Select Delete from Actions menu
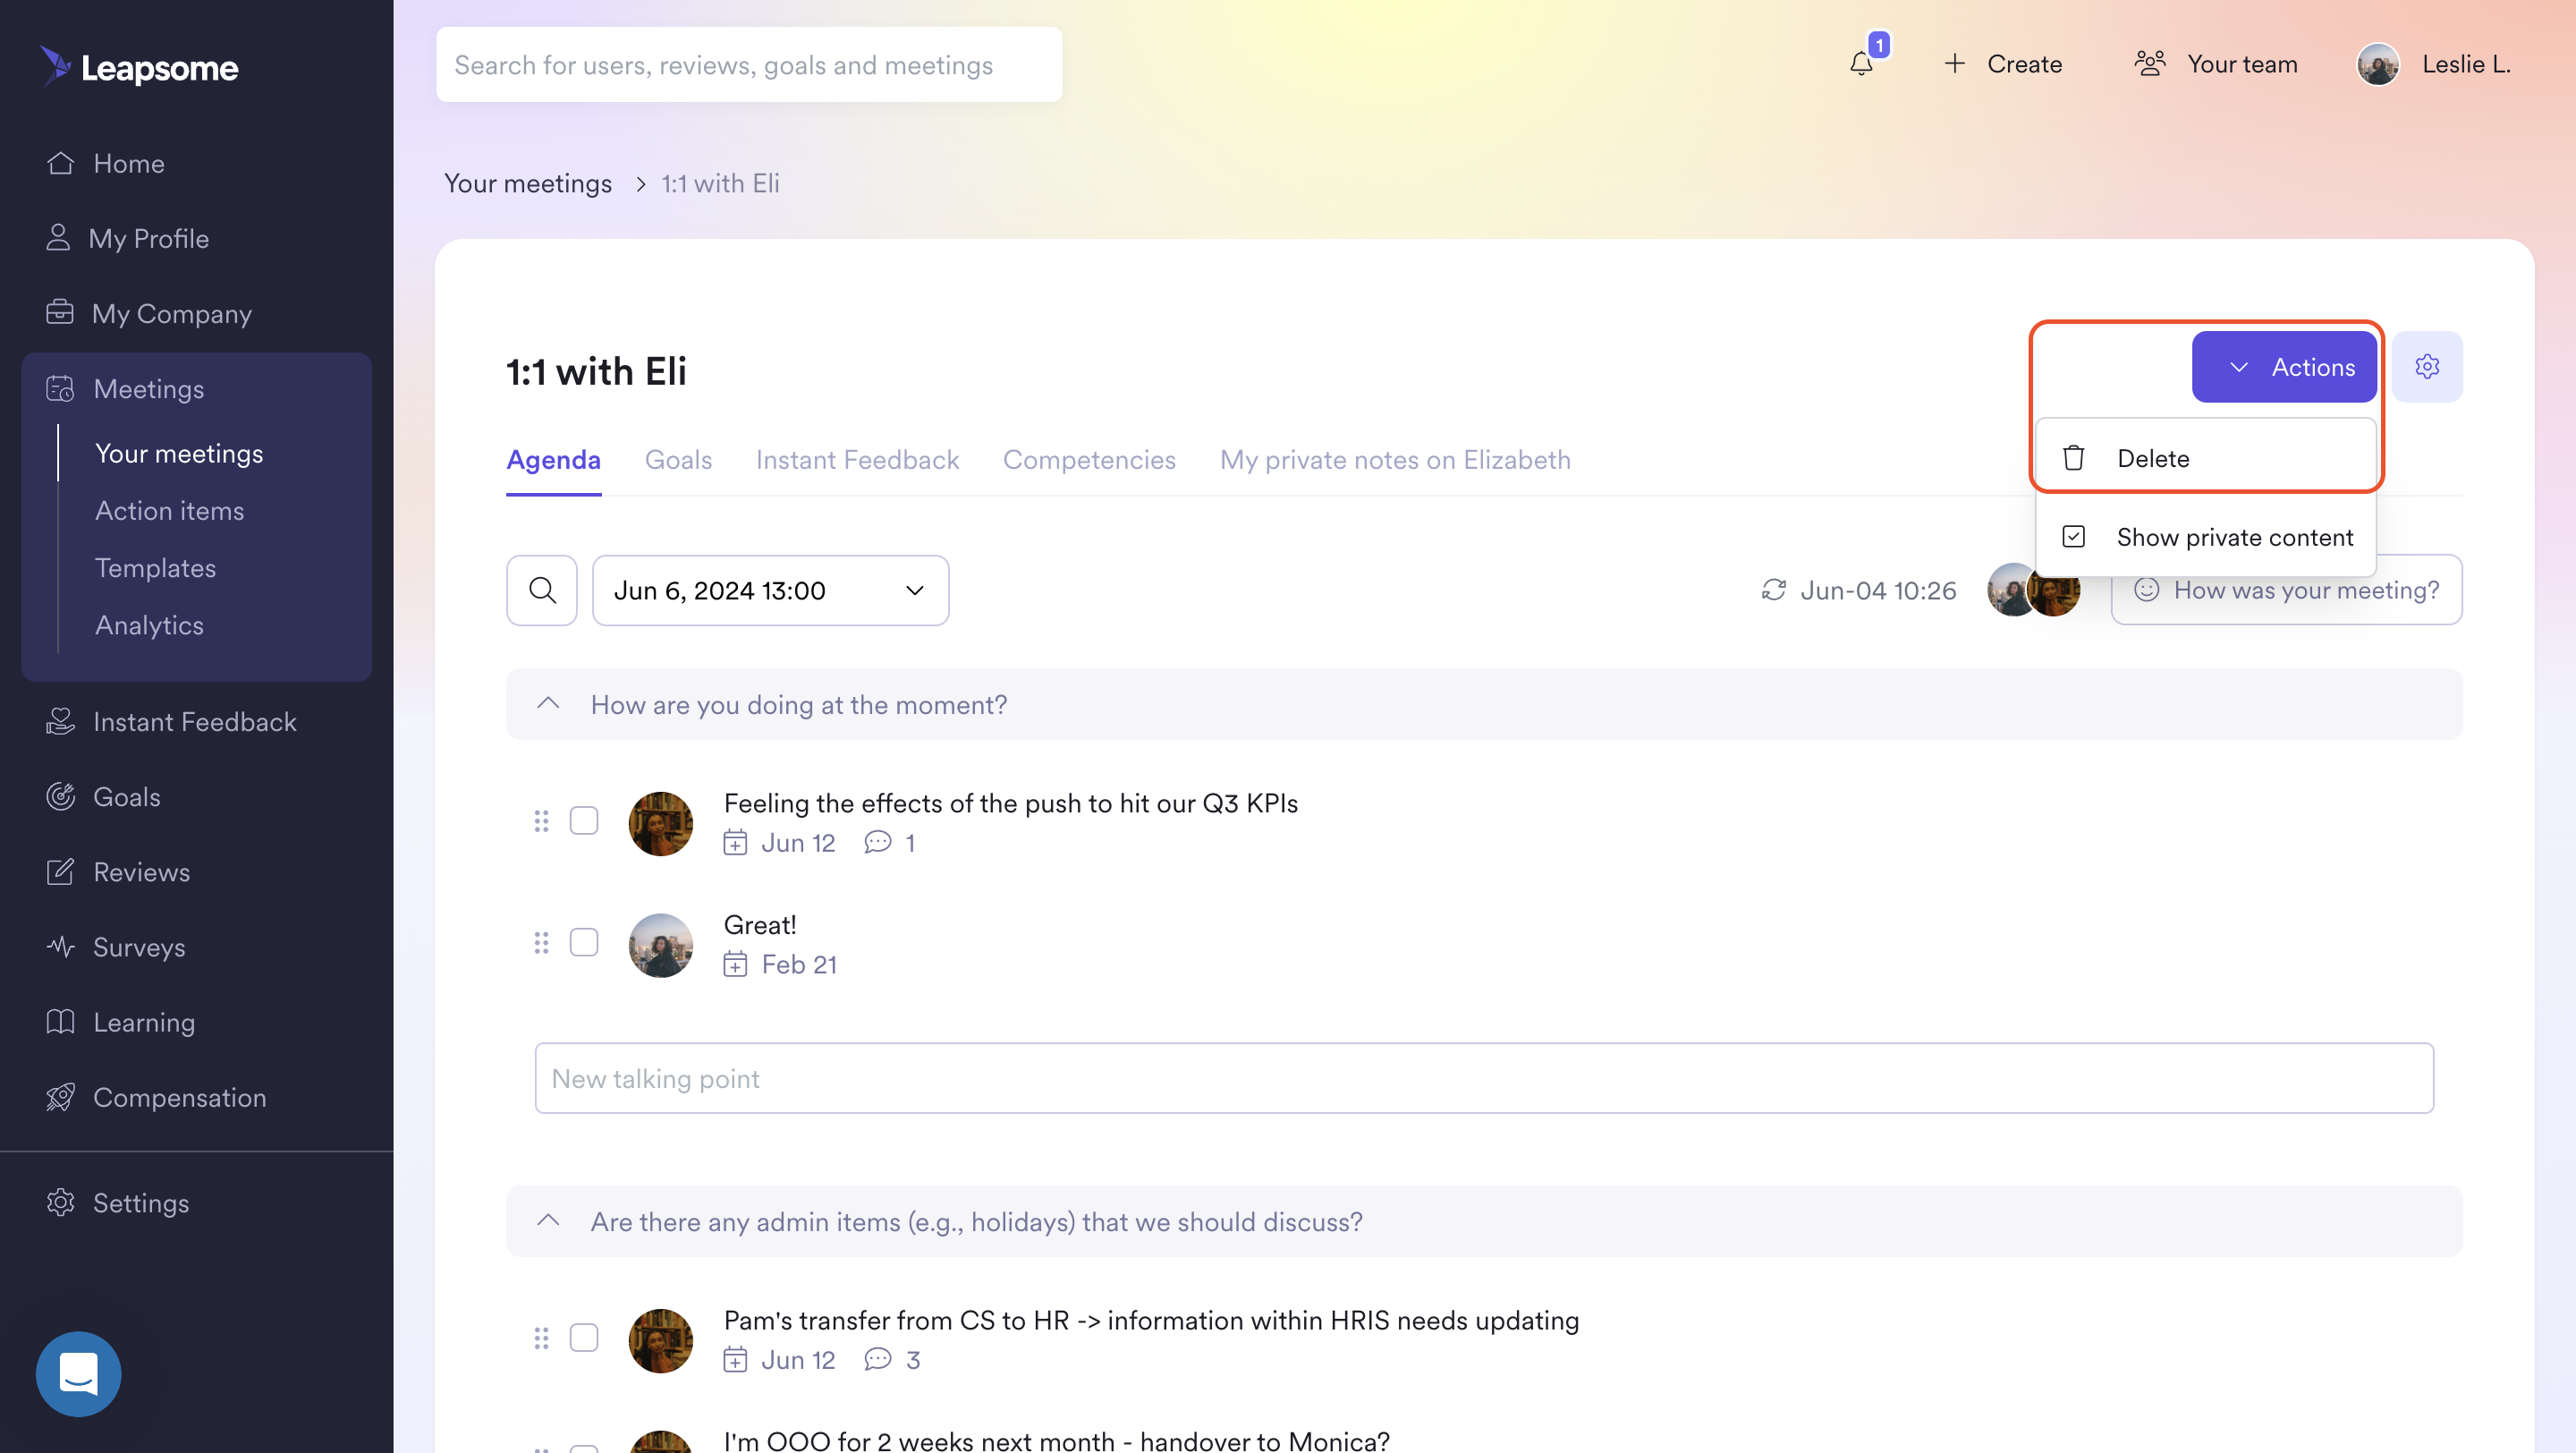This screenshot has height=1453, width=2576. [2206, 458]
